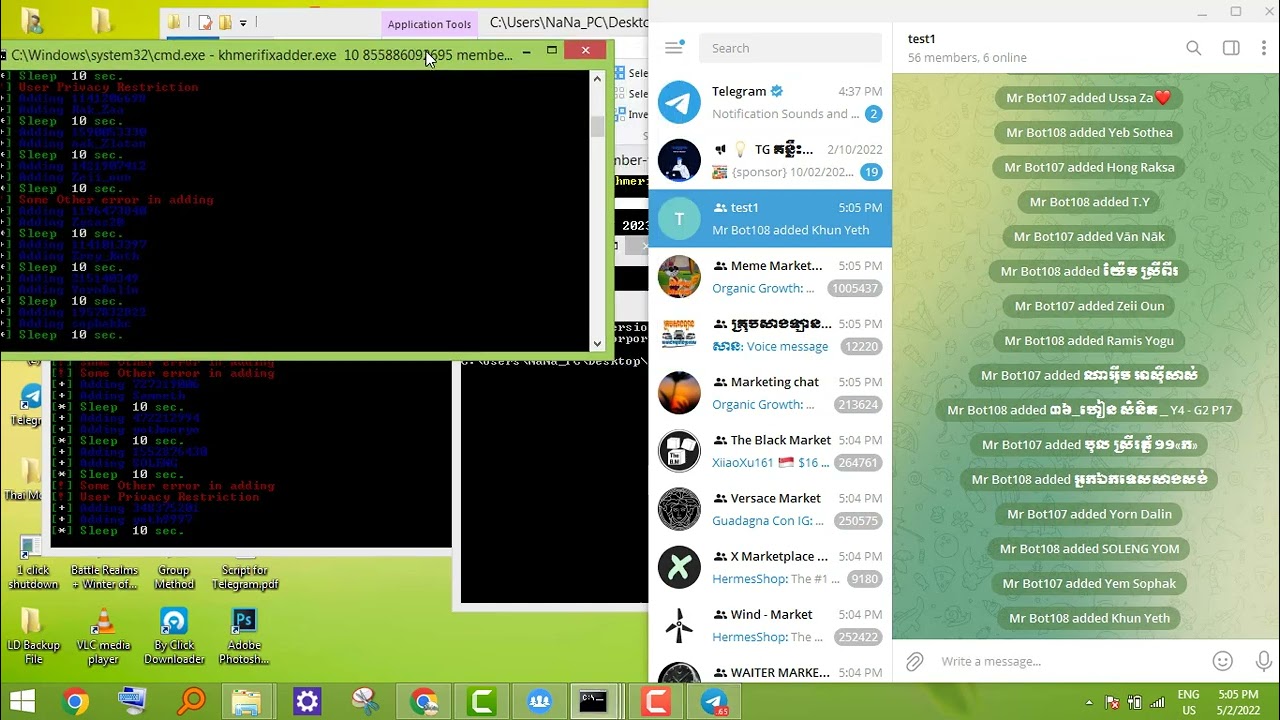Open the Windows Start button
The image size is (1280, 720).
pos(22,701)
